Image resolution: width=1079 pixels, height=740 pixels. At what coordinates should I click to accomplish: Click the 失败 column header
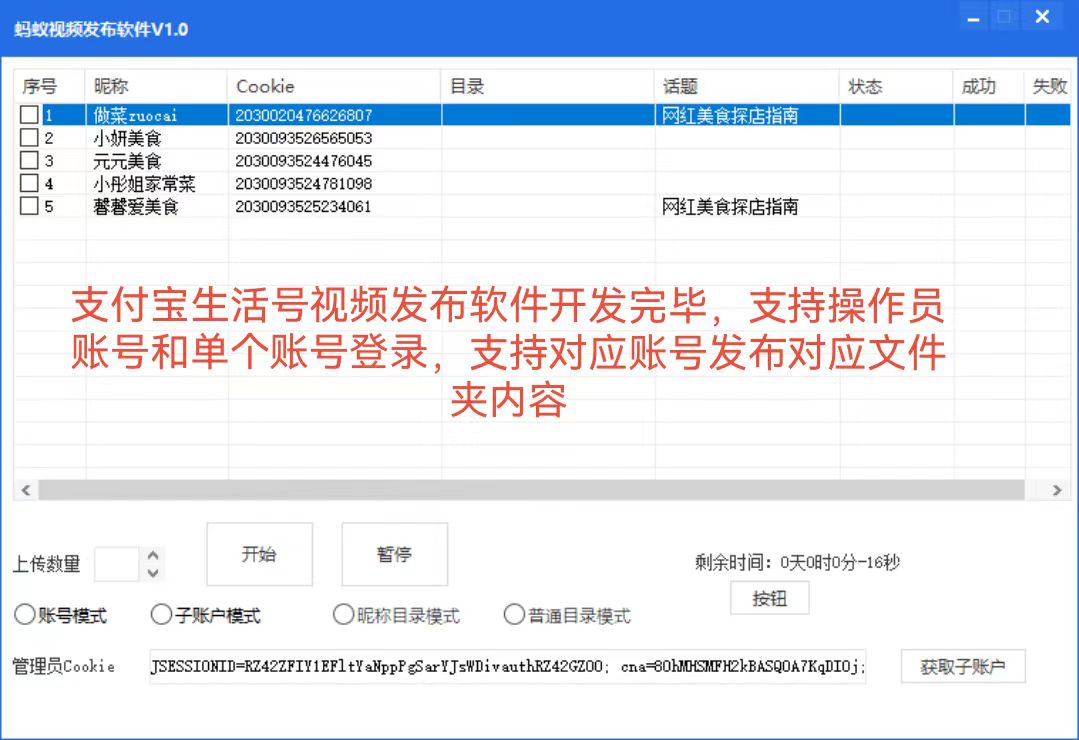[1047, 86]
